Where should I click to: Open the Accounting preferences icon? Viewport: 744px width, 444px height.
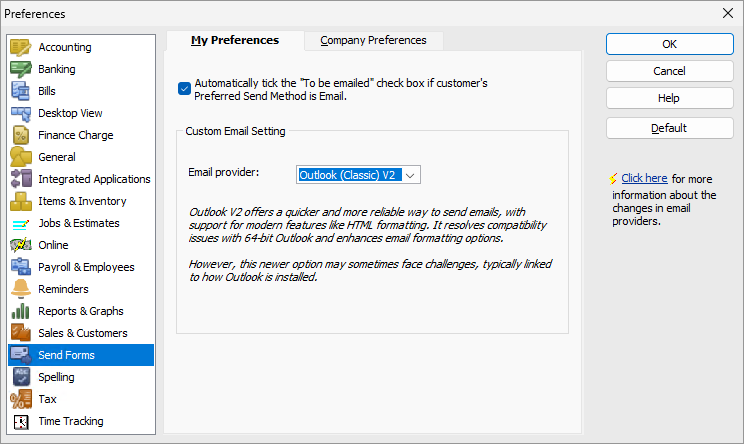[x=21, y=47]
